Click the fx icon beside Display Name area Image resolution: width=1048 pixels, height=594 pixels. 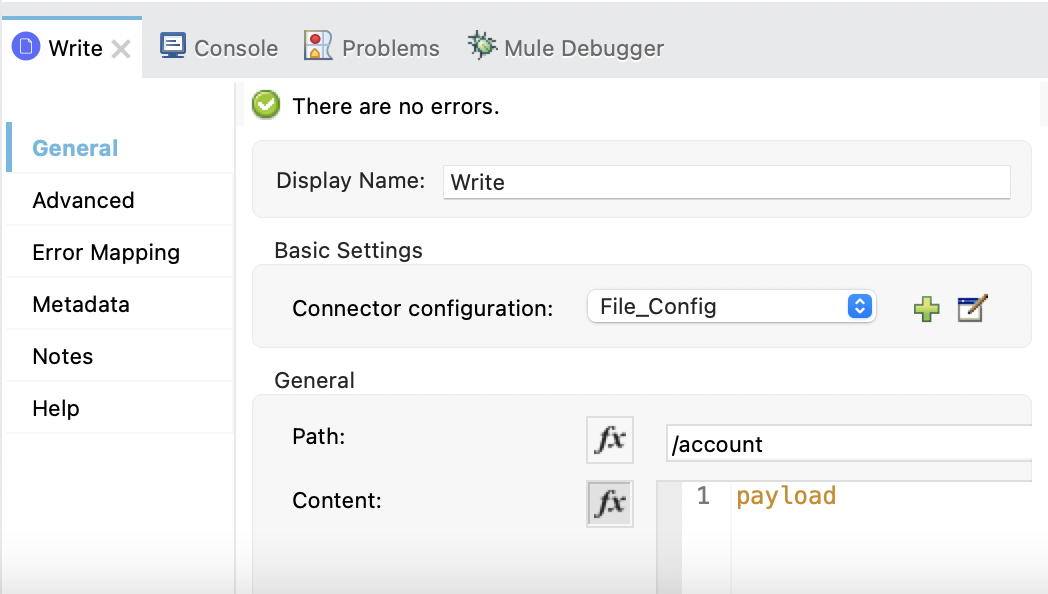(x=610, y=440)
